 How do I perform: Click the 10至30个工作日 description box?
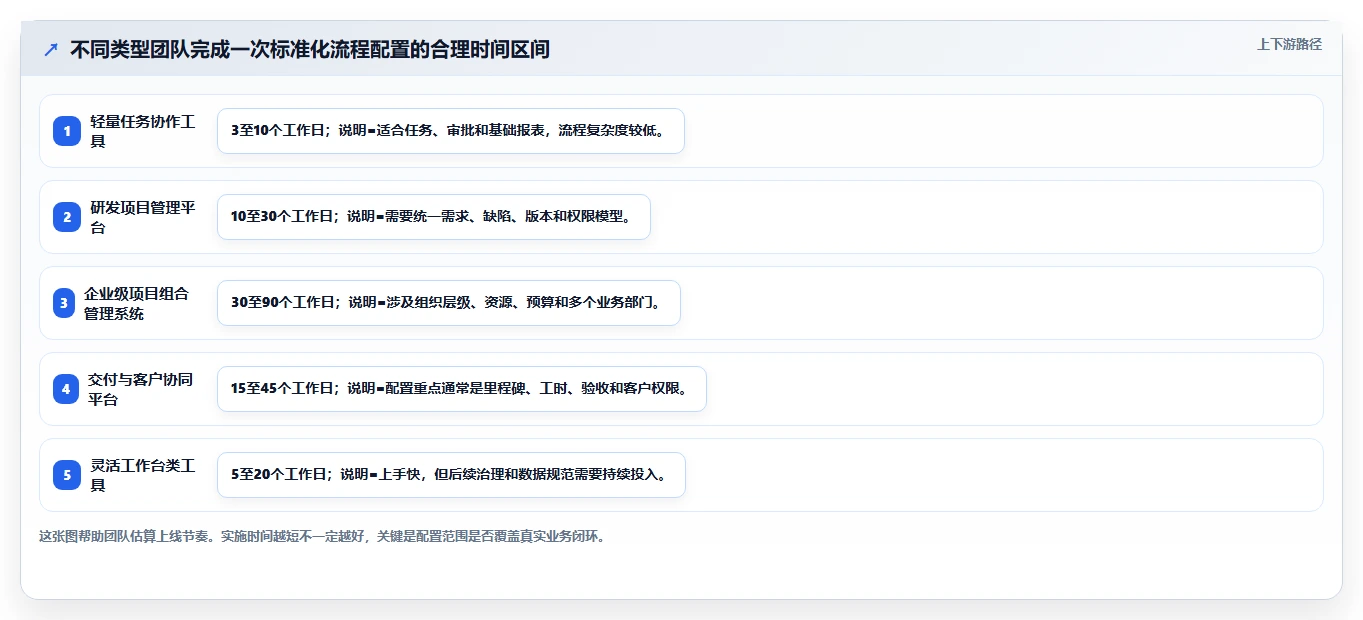[x=434, y=217]
